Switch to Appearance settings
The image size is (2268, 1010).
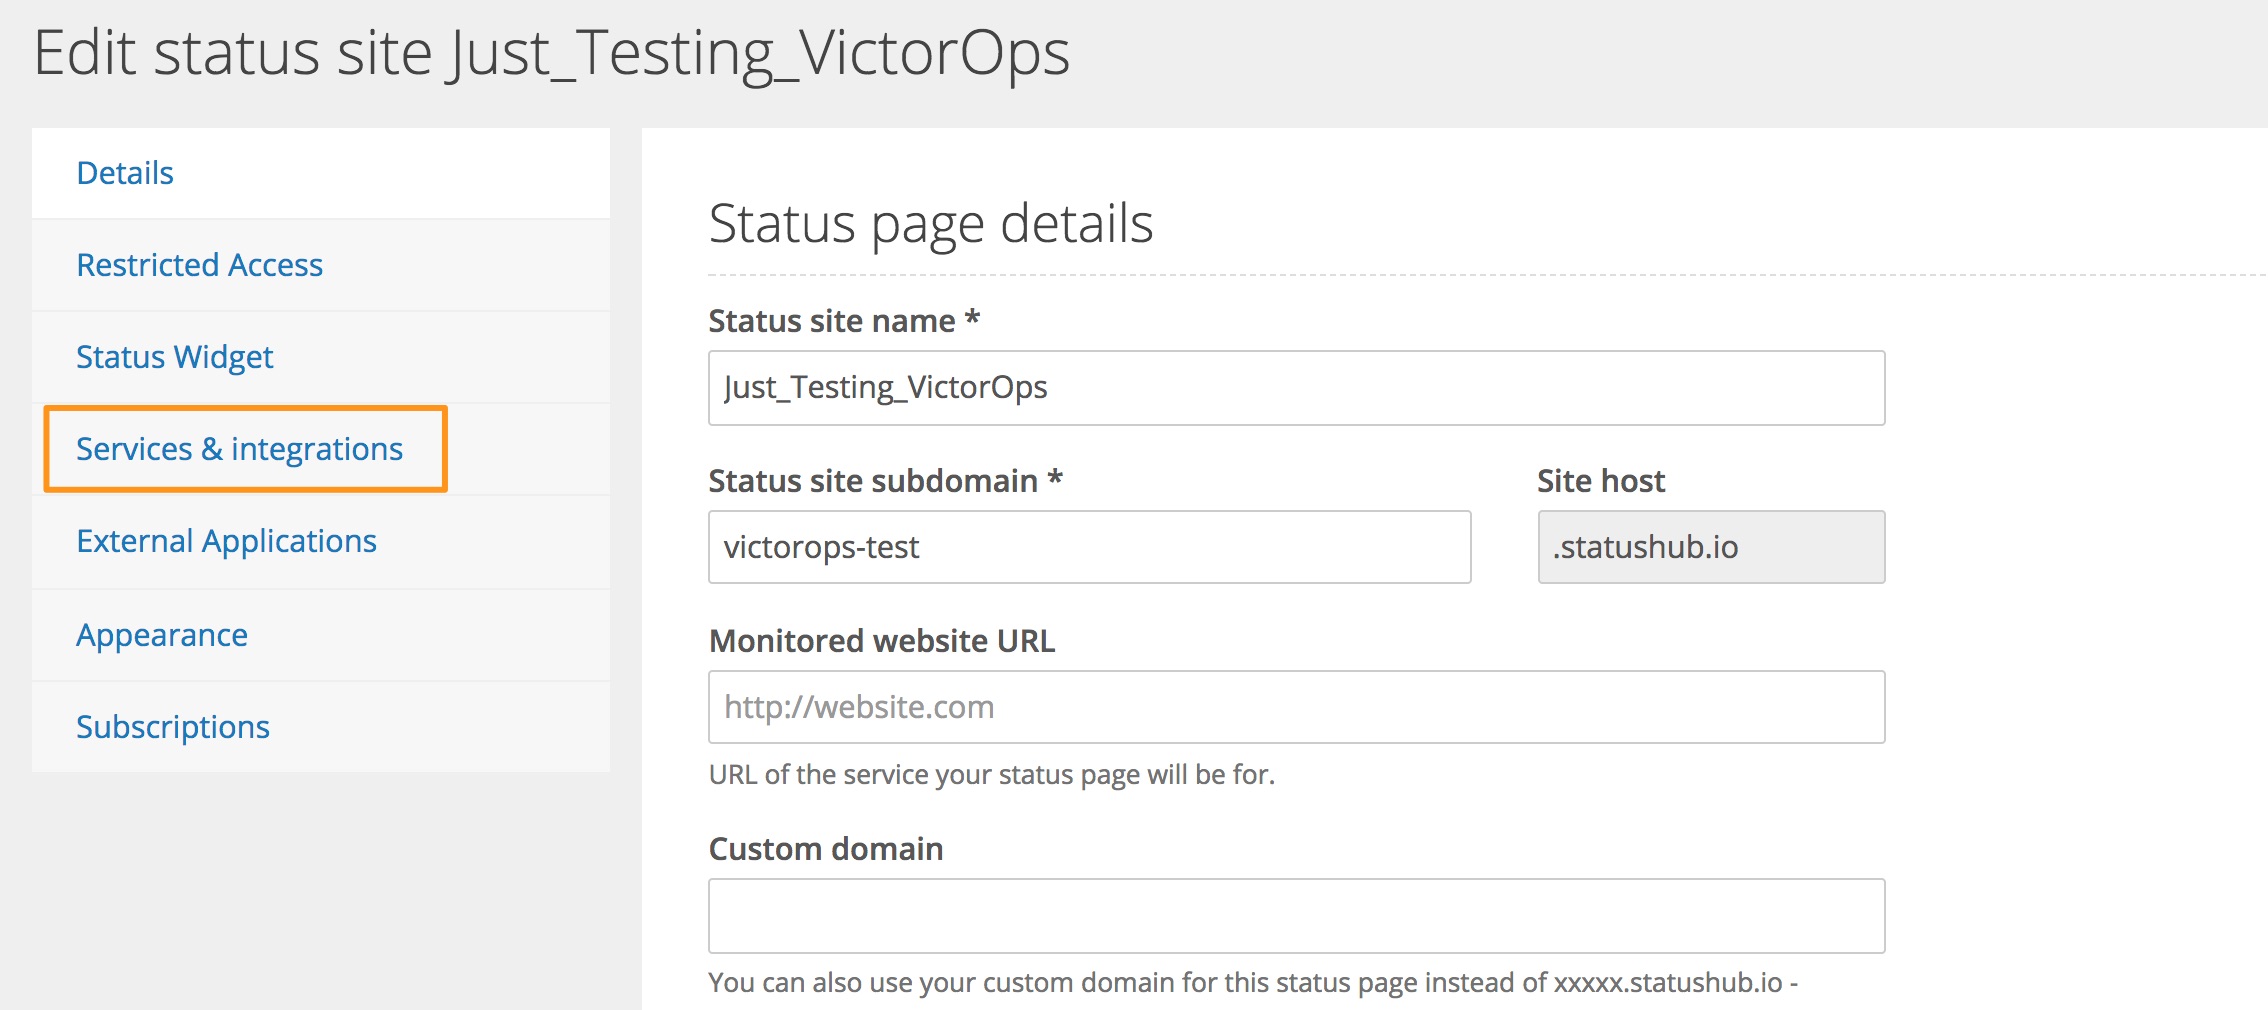pos(162,635)
